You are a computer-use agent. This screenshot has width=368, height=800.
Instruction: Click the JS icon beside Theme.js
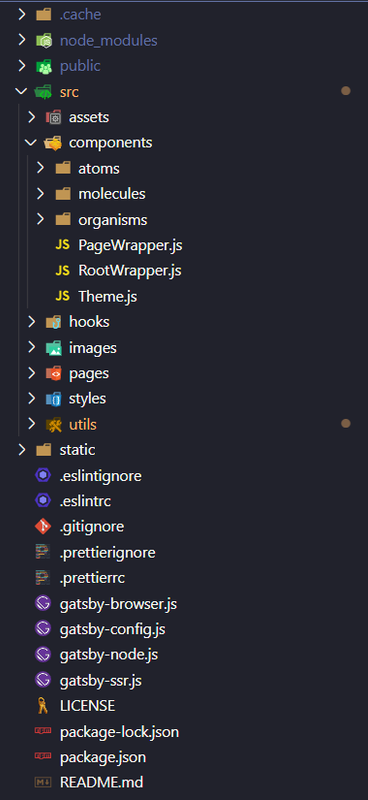pyautogui.click(x=62, y=296)
